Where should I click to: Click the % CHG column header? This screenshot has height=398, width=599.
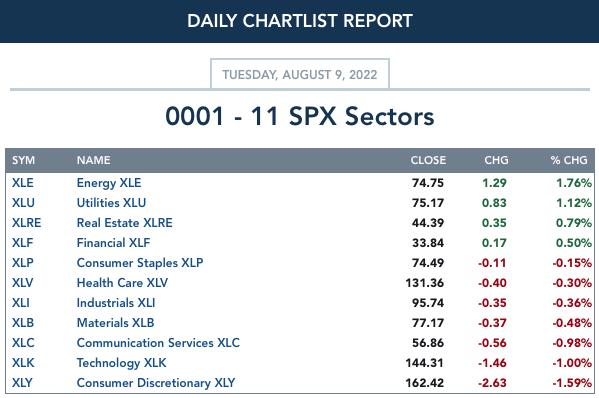[569, 160]
